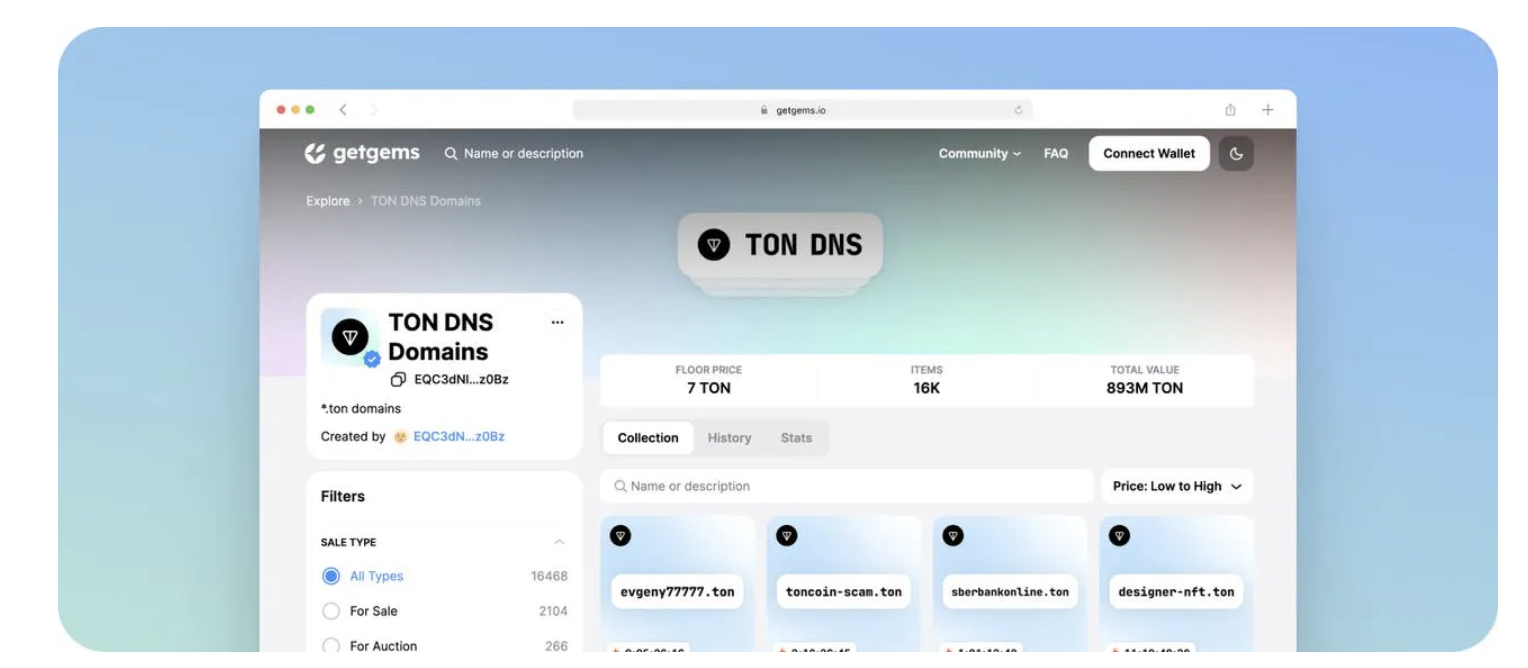The image size is (1528, 668).
Task: Reload page using address bar refresh icon
Action: pos(1018,111)
